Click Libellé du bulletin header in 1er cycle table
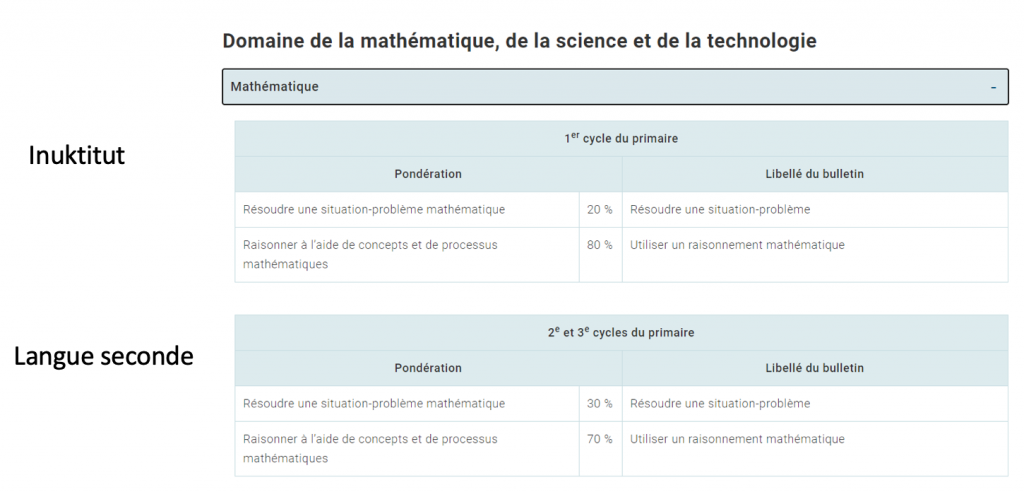Image resolution: width=1024 pixels, height=492 pixels. [814, 174]
